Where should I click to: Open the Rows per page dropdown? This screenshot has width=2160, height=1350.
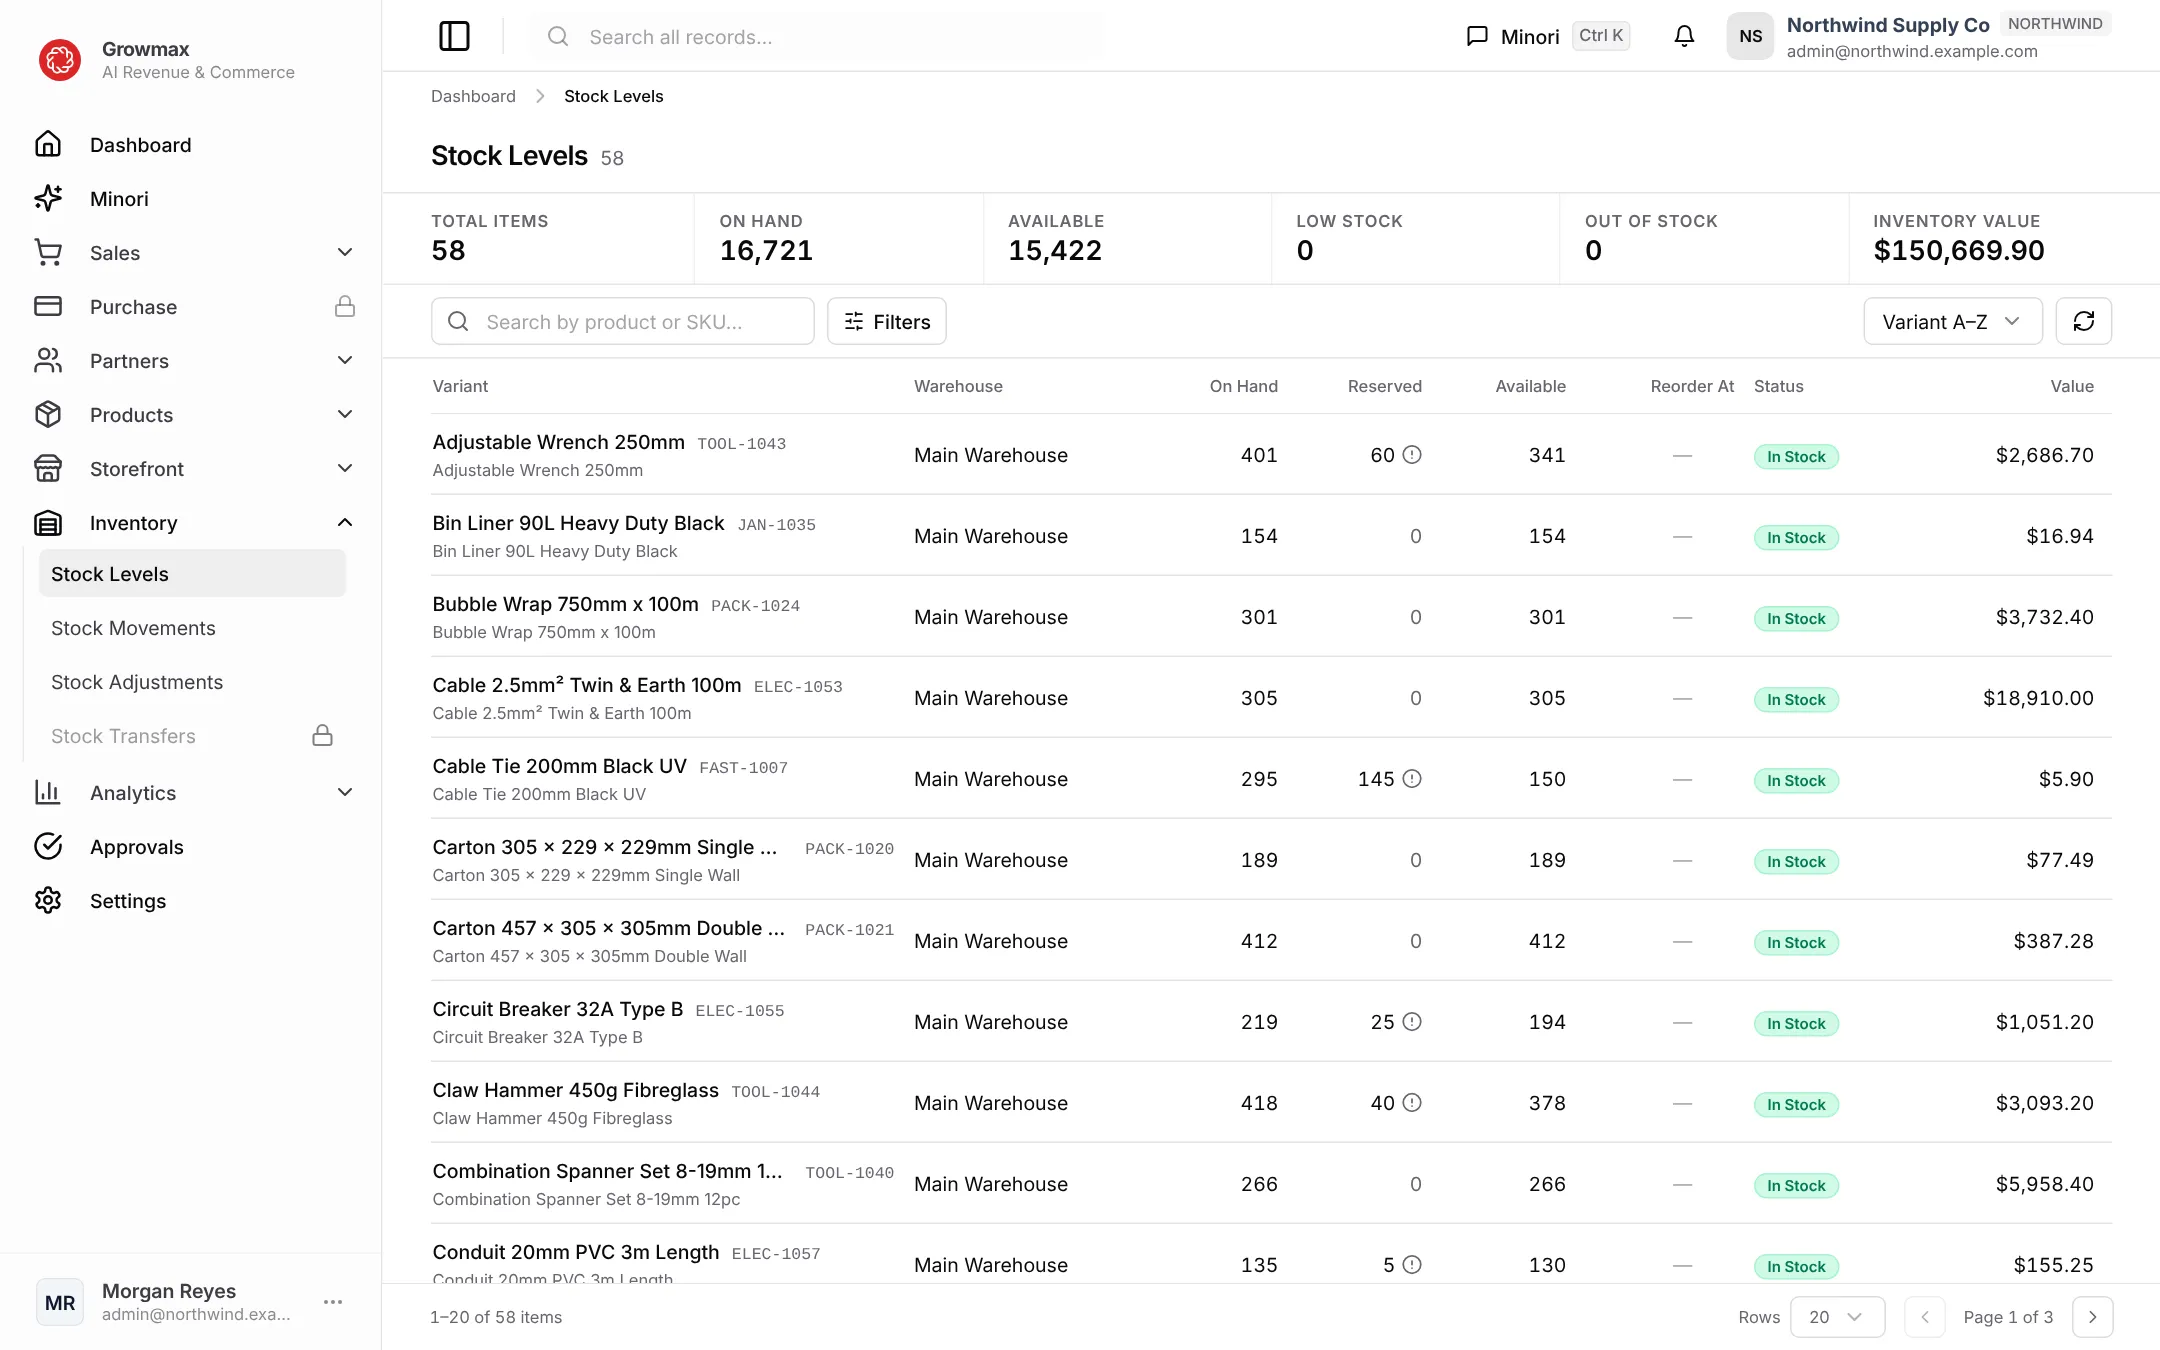1837,1317
